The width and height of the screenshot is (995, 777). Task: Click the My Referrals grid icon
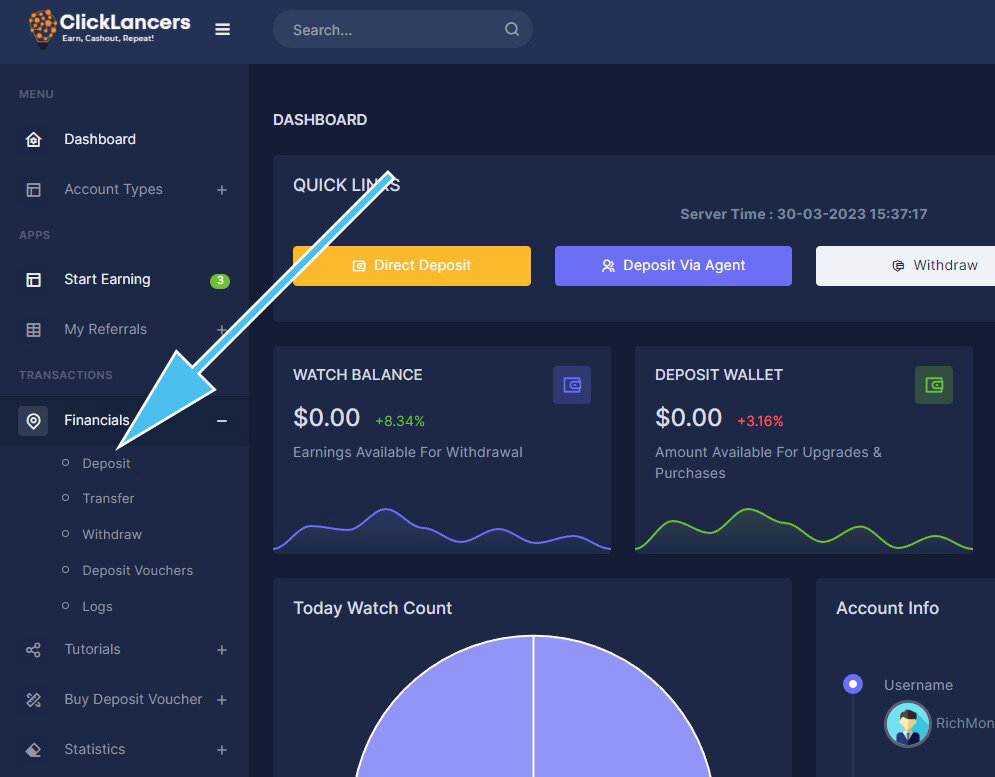click(34, 329)
